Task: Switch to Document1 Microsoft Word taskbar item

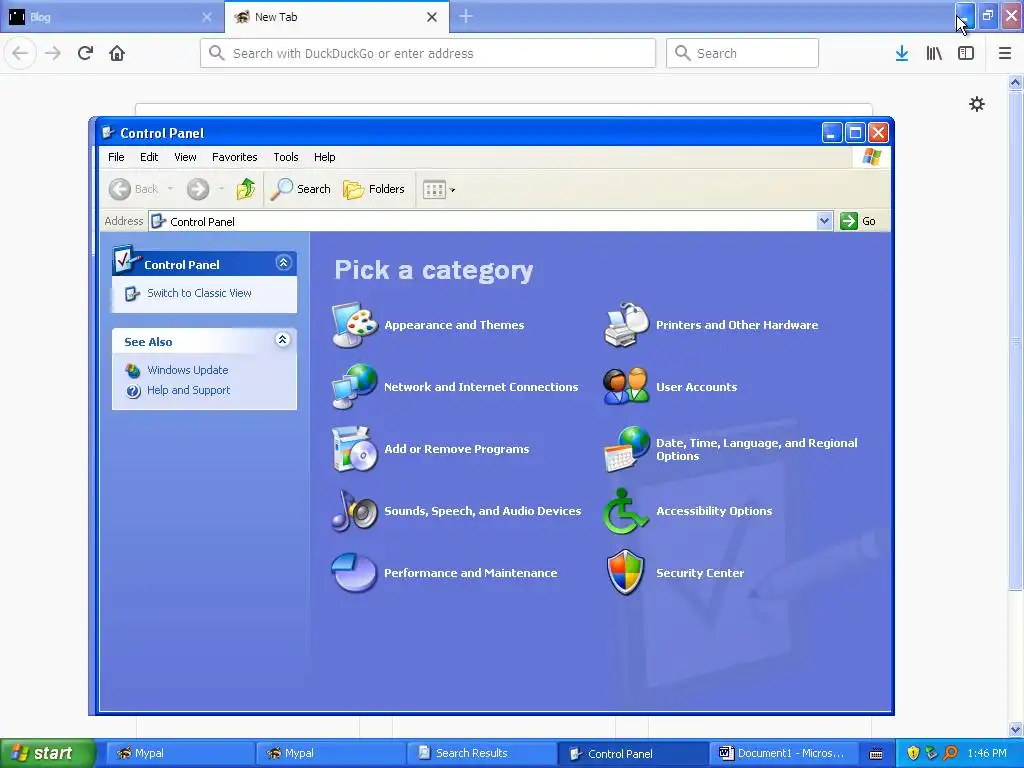Action: point(784,753)
